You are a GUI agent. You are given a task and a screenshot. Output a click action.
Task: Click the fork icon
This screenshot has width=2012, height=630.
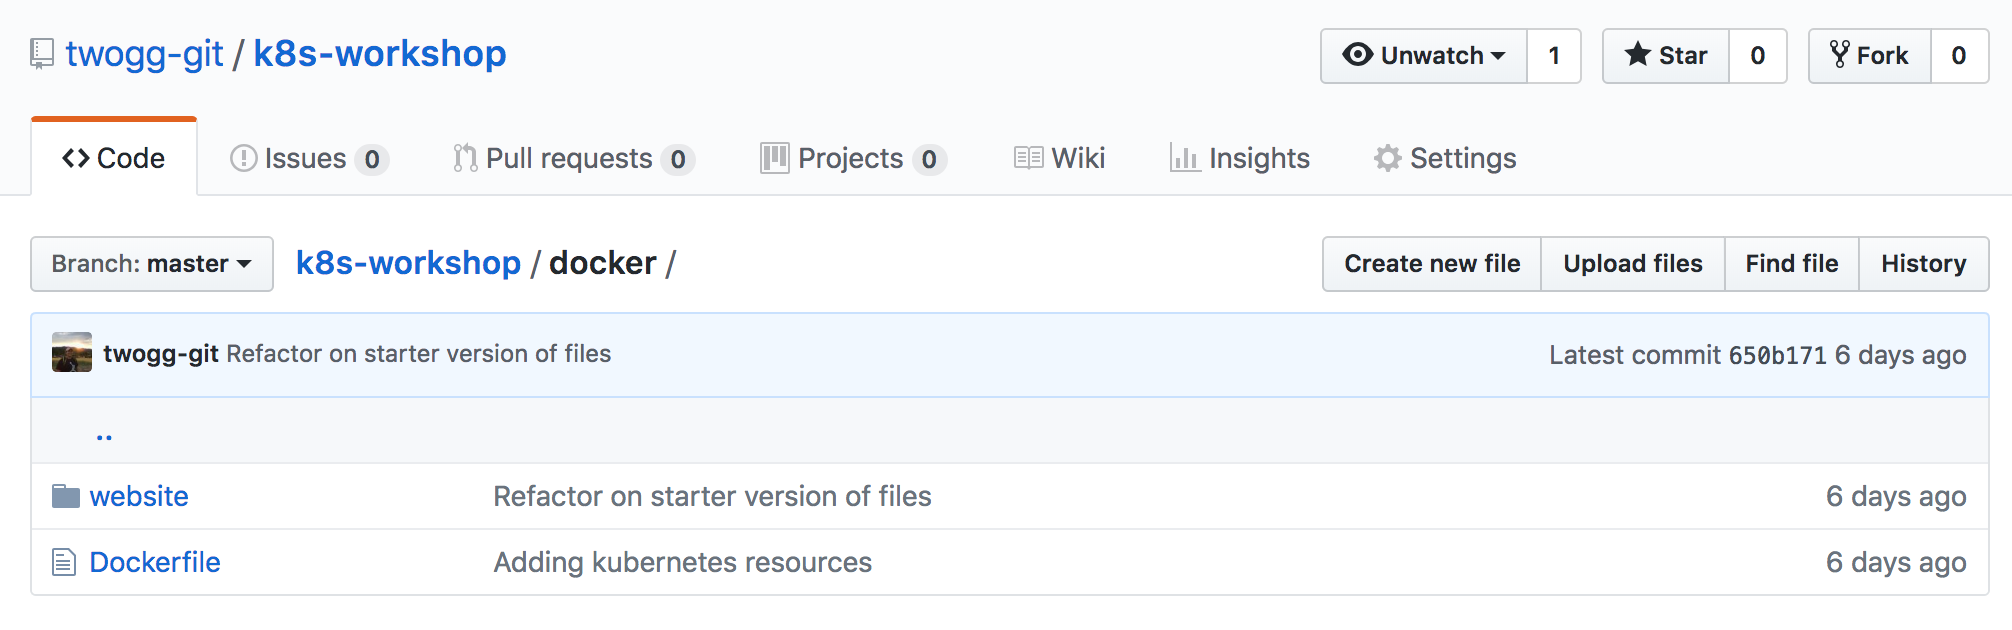(x=1840, y=54)
